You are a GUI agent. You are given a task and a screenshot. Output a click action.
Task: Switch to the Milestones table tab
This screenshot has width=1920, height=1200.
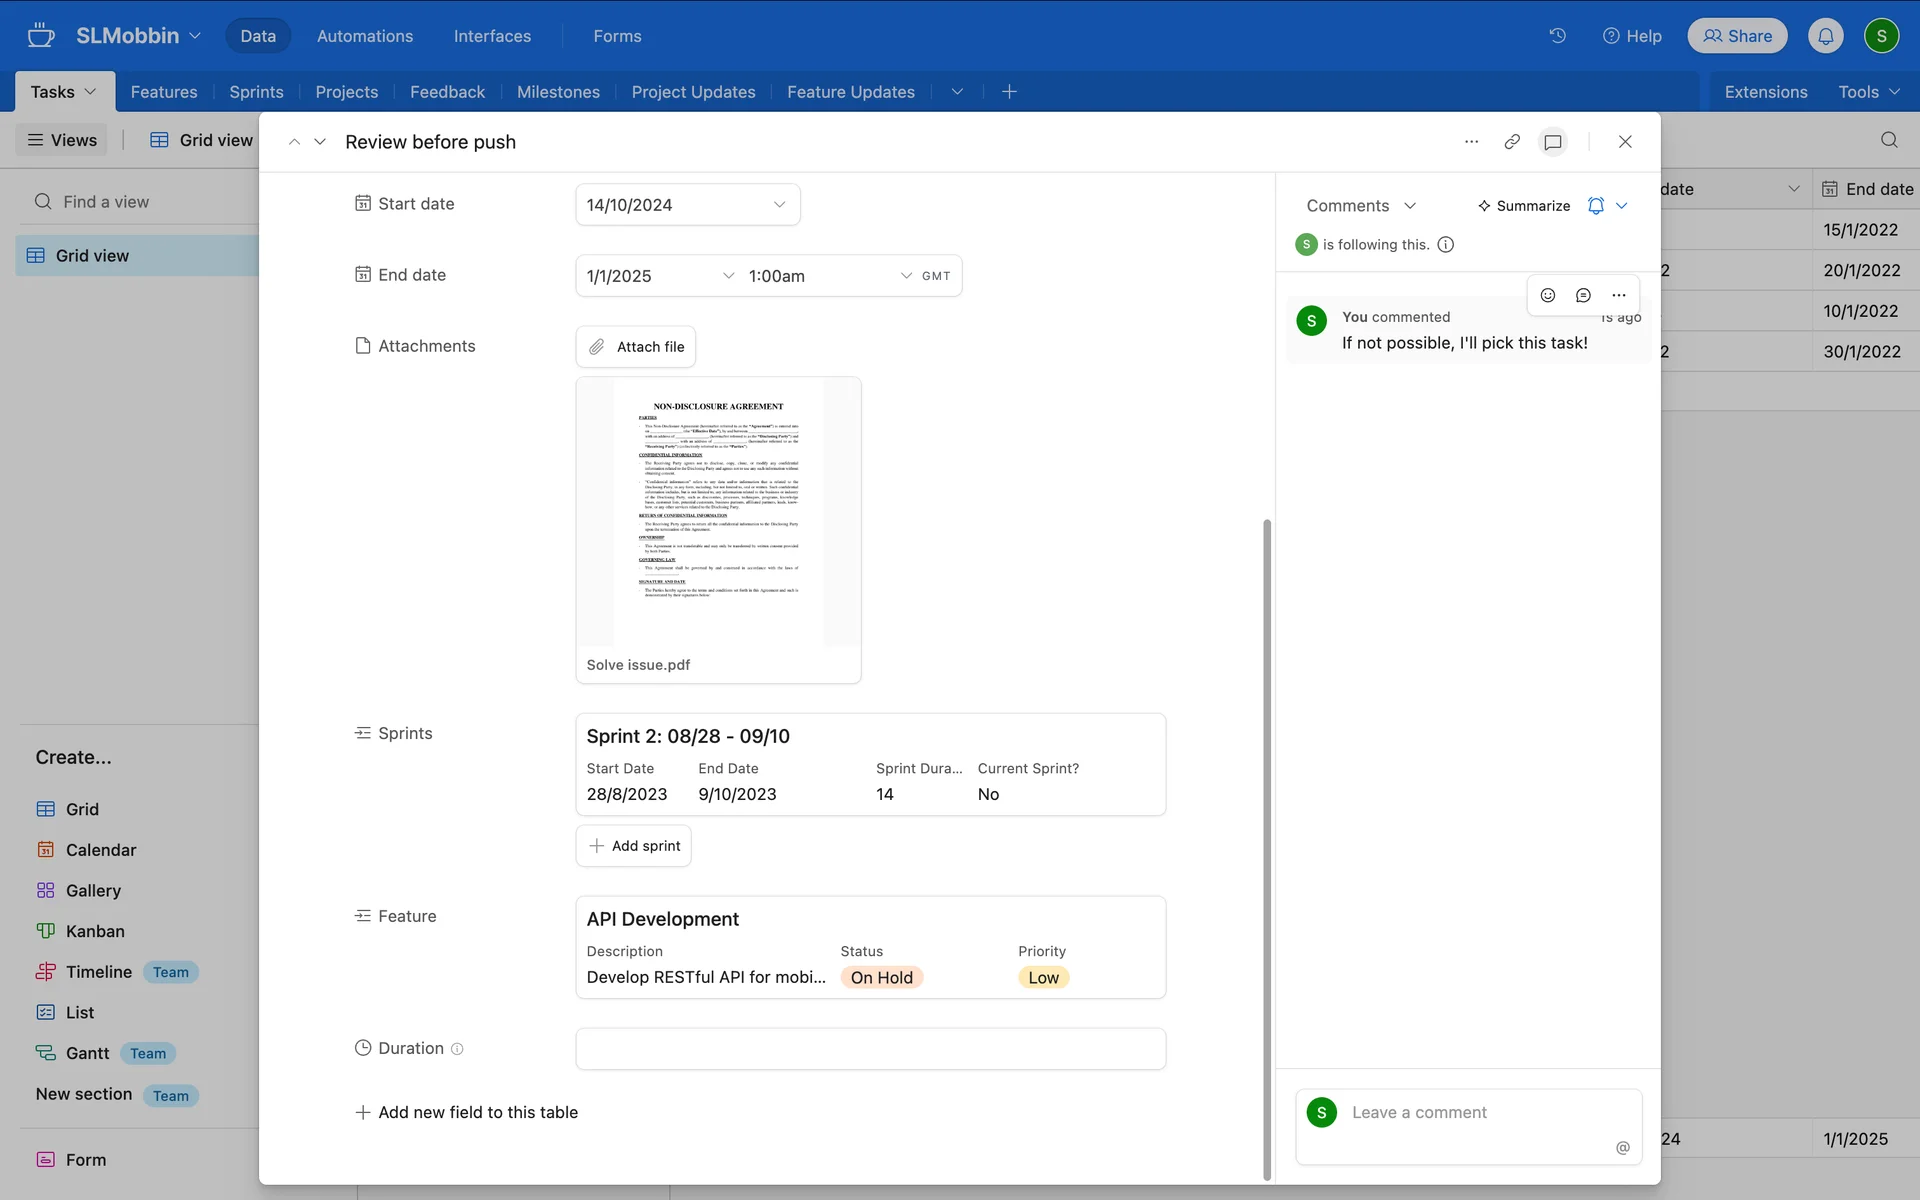[x=558, y=92]
